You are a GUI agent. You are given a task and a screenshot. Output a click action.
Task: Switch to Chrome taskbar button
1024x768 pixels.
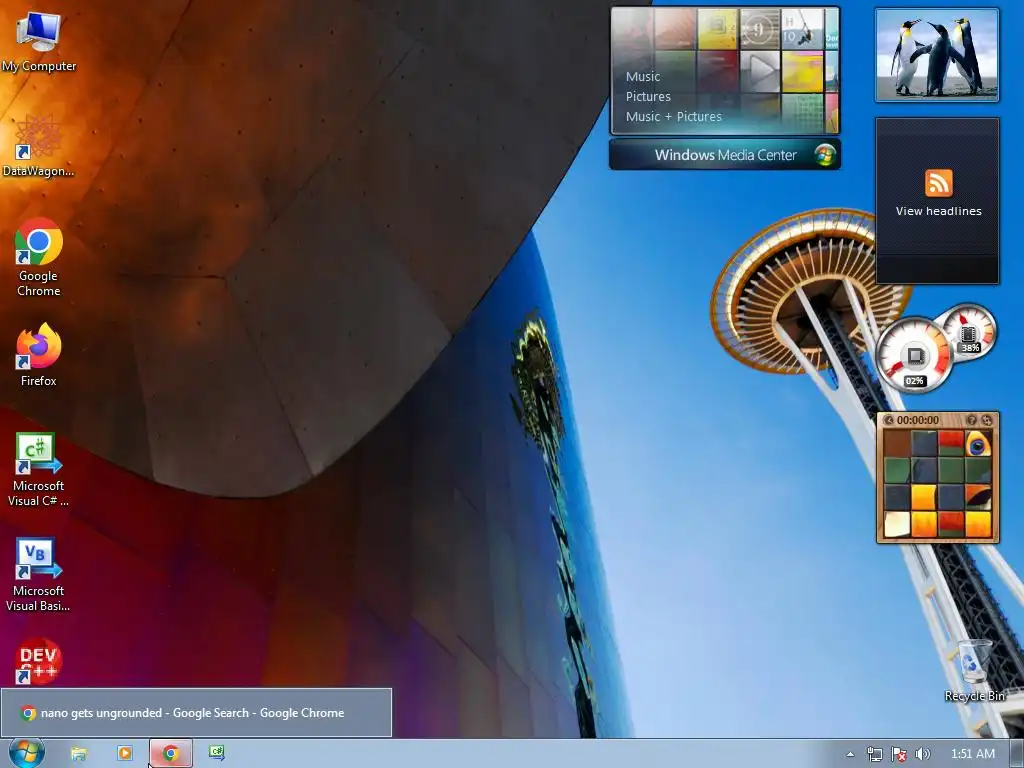click(171, 754)
